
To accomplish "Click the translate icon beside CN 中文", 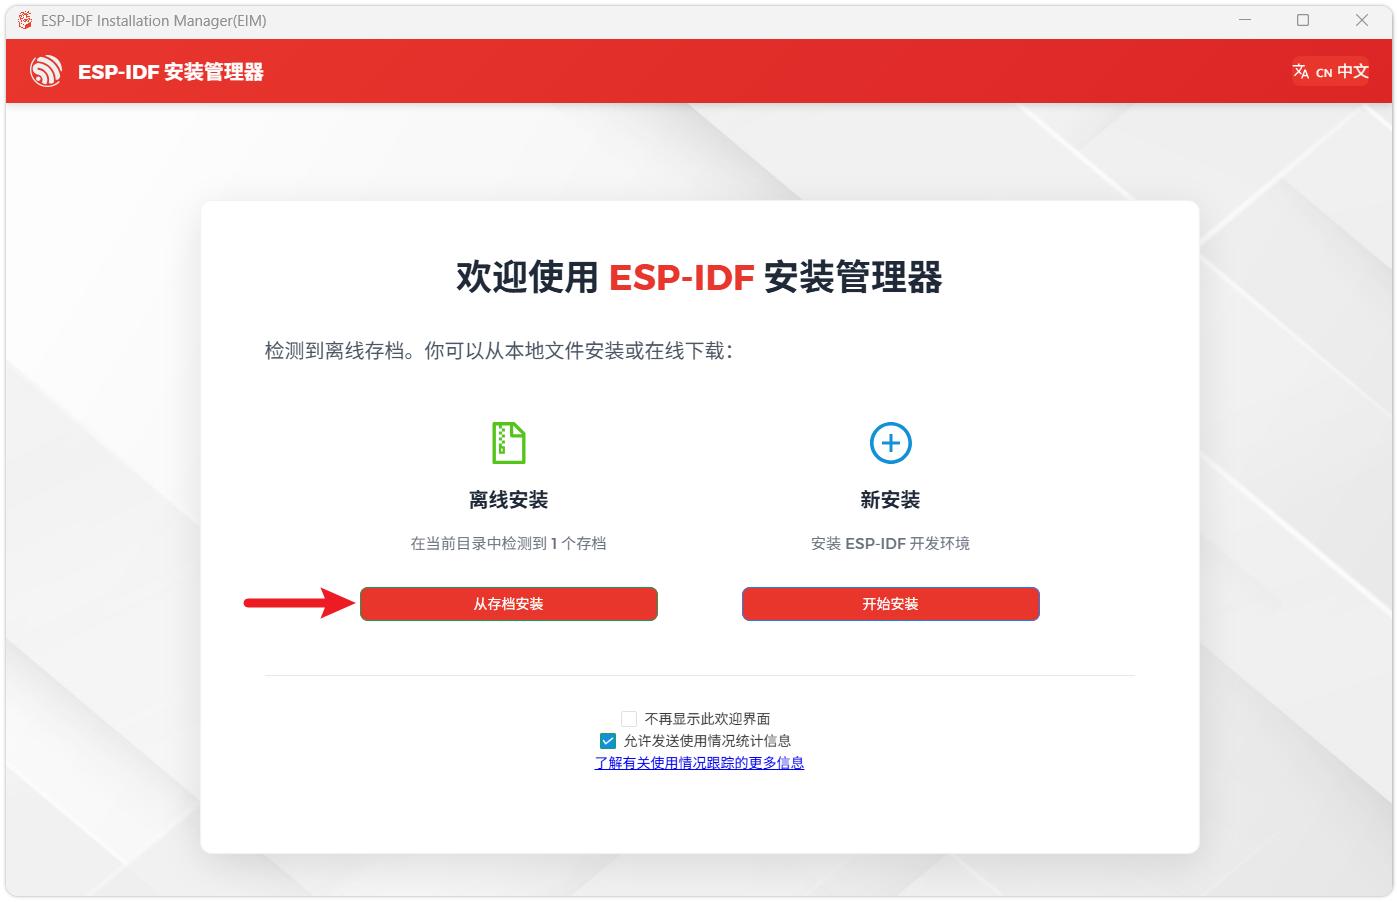I will coord(1300,71).
